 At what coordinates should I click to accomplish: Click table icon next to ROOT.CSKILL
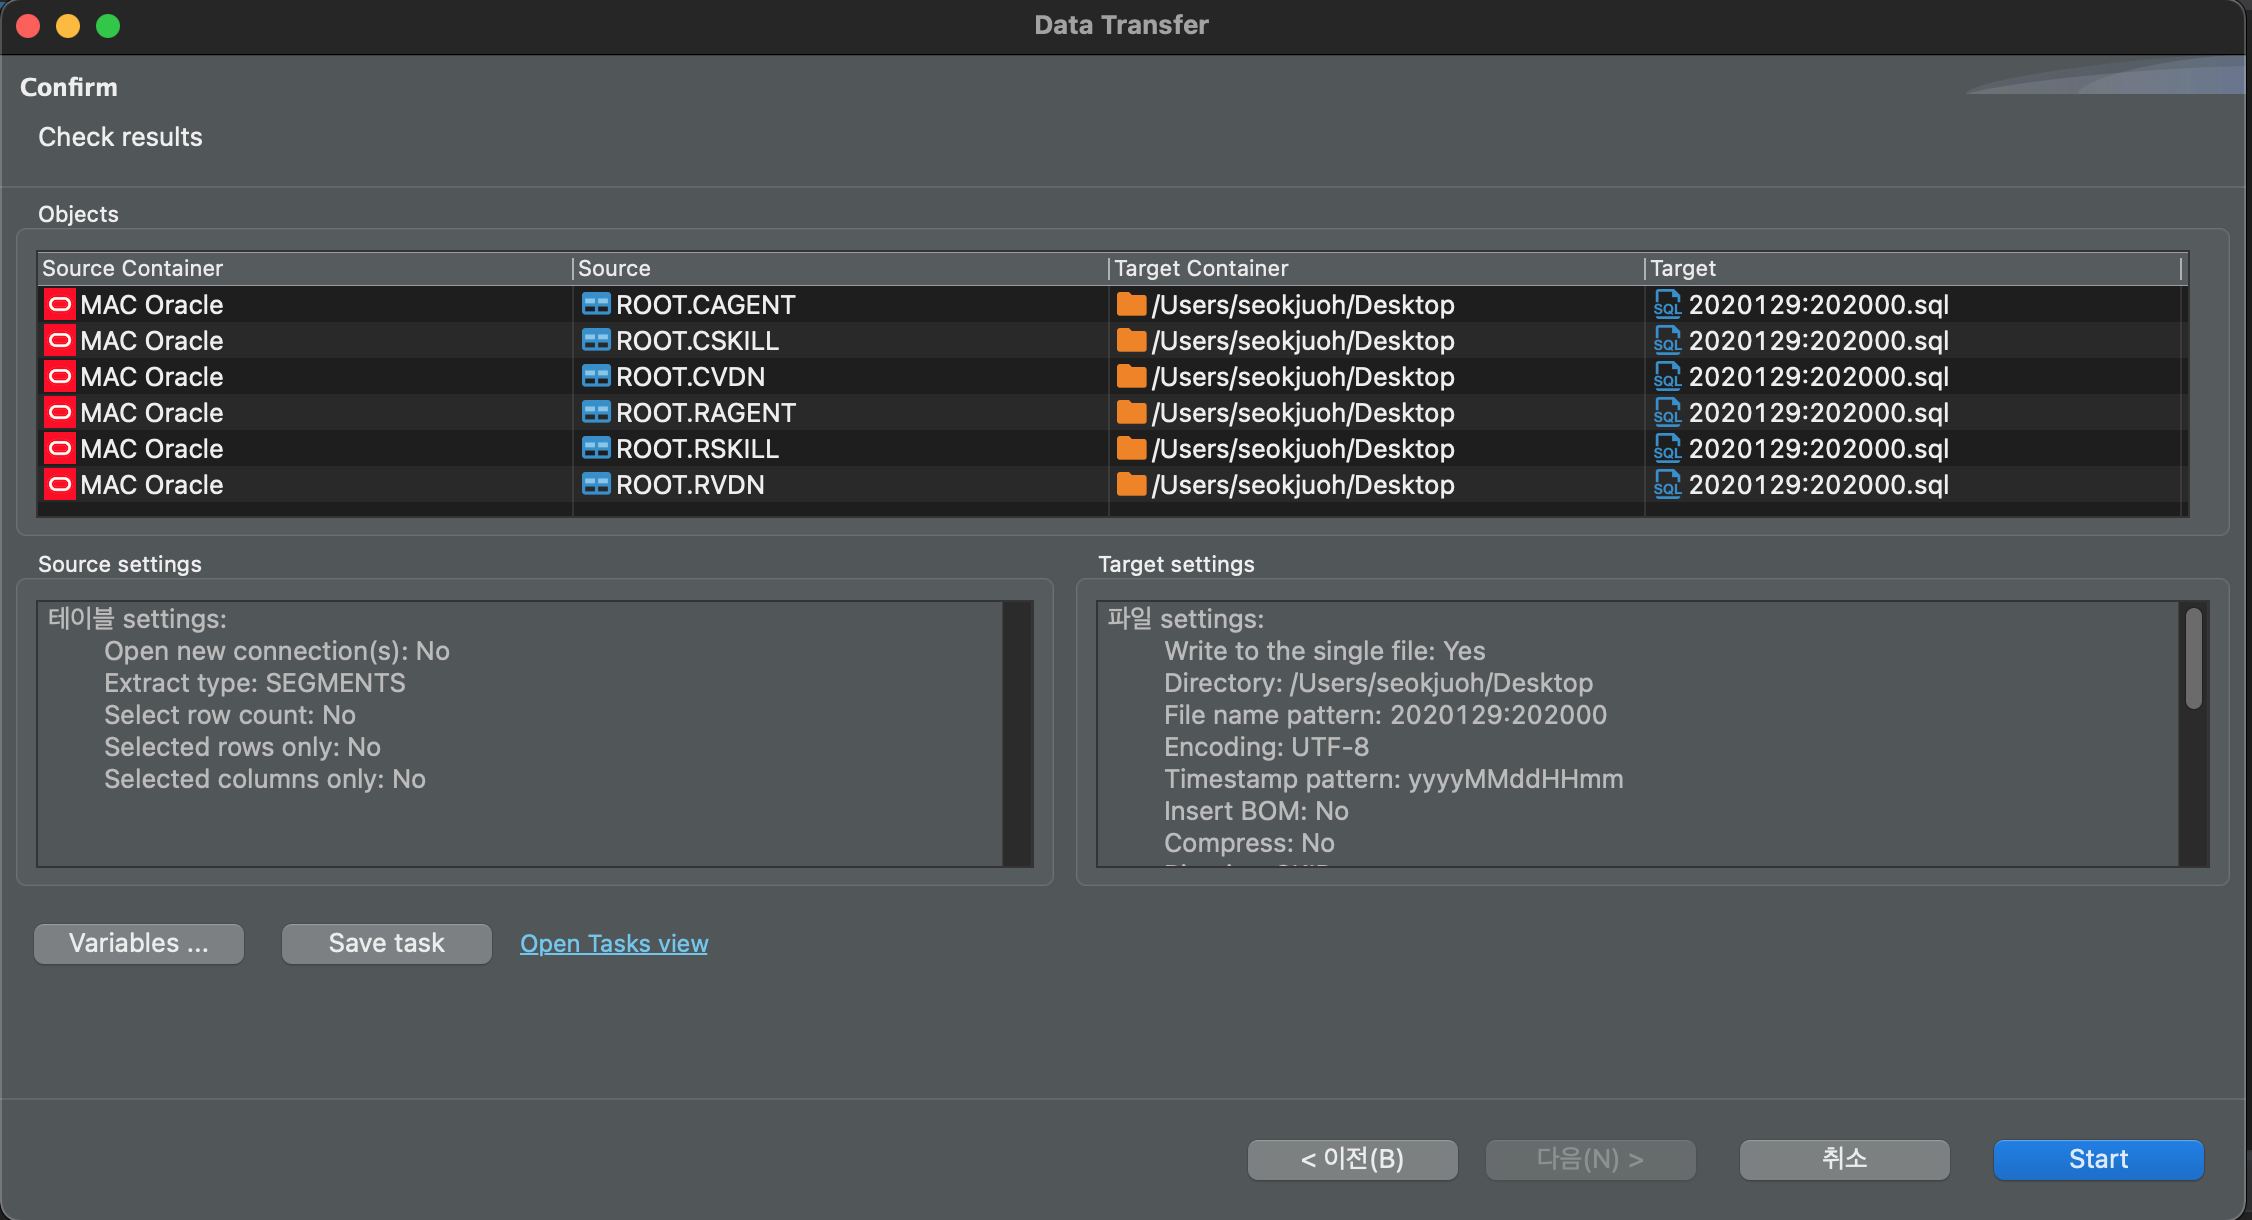[x=596, y=341]
